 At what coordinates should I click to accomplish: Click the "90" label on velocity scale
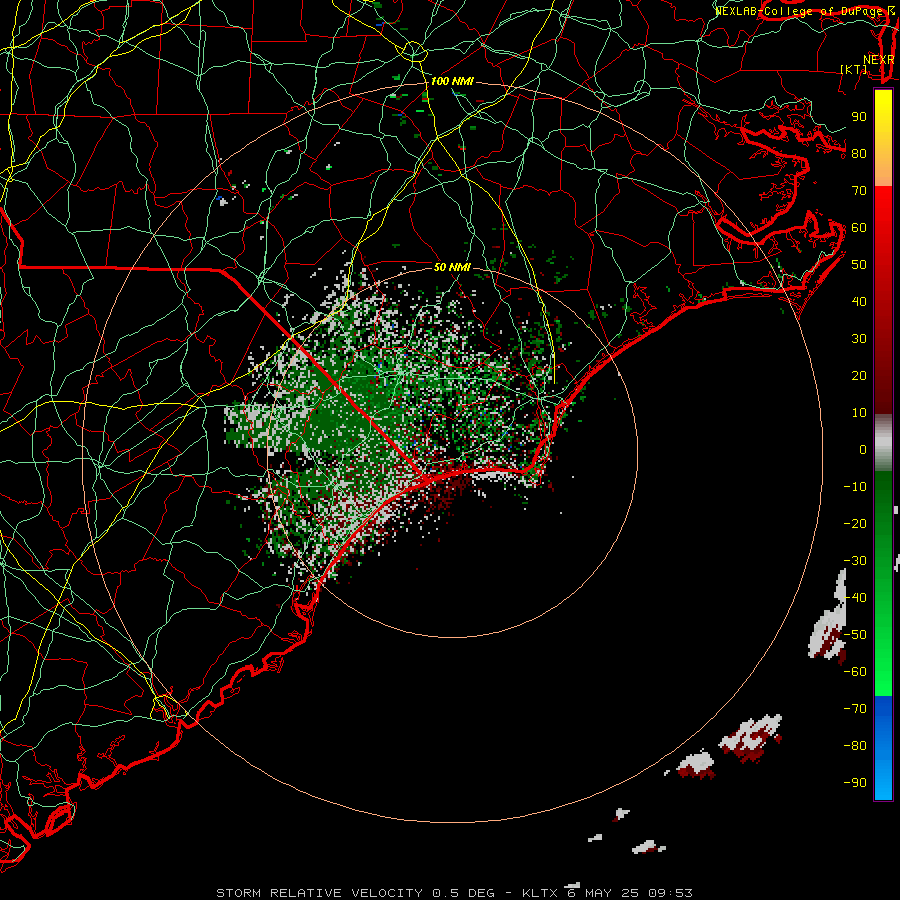tap(859, 117)
